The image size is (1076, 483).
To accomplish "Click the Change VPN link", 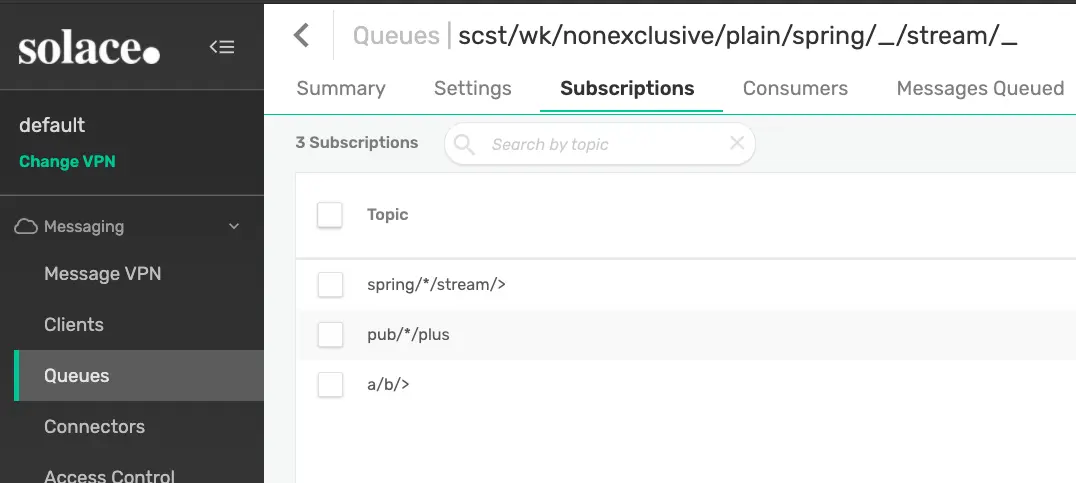I will [67, 161].
